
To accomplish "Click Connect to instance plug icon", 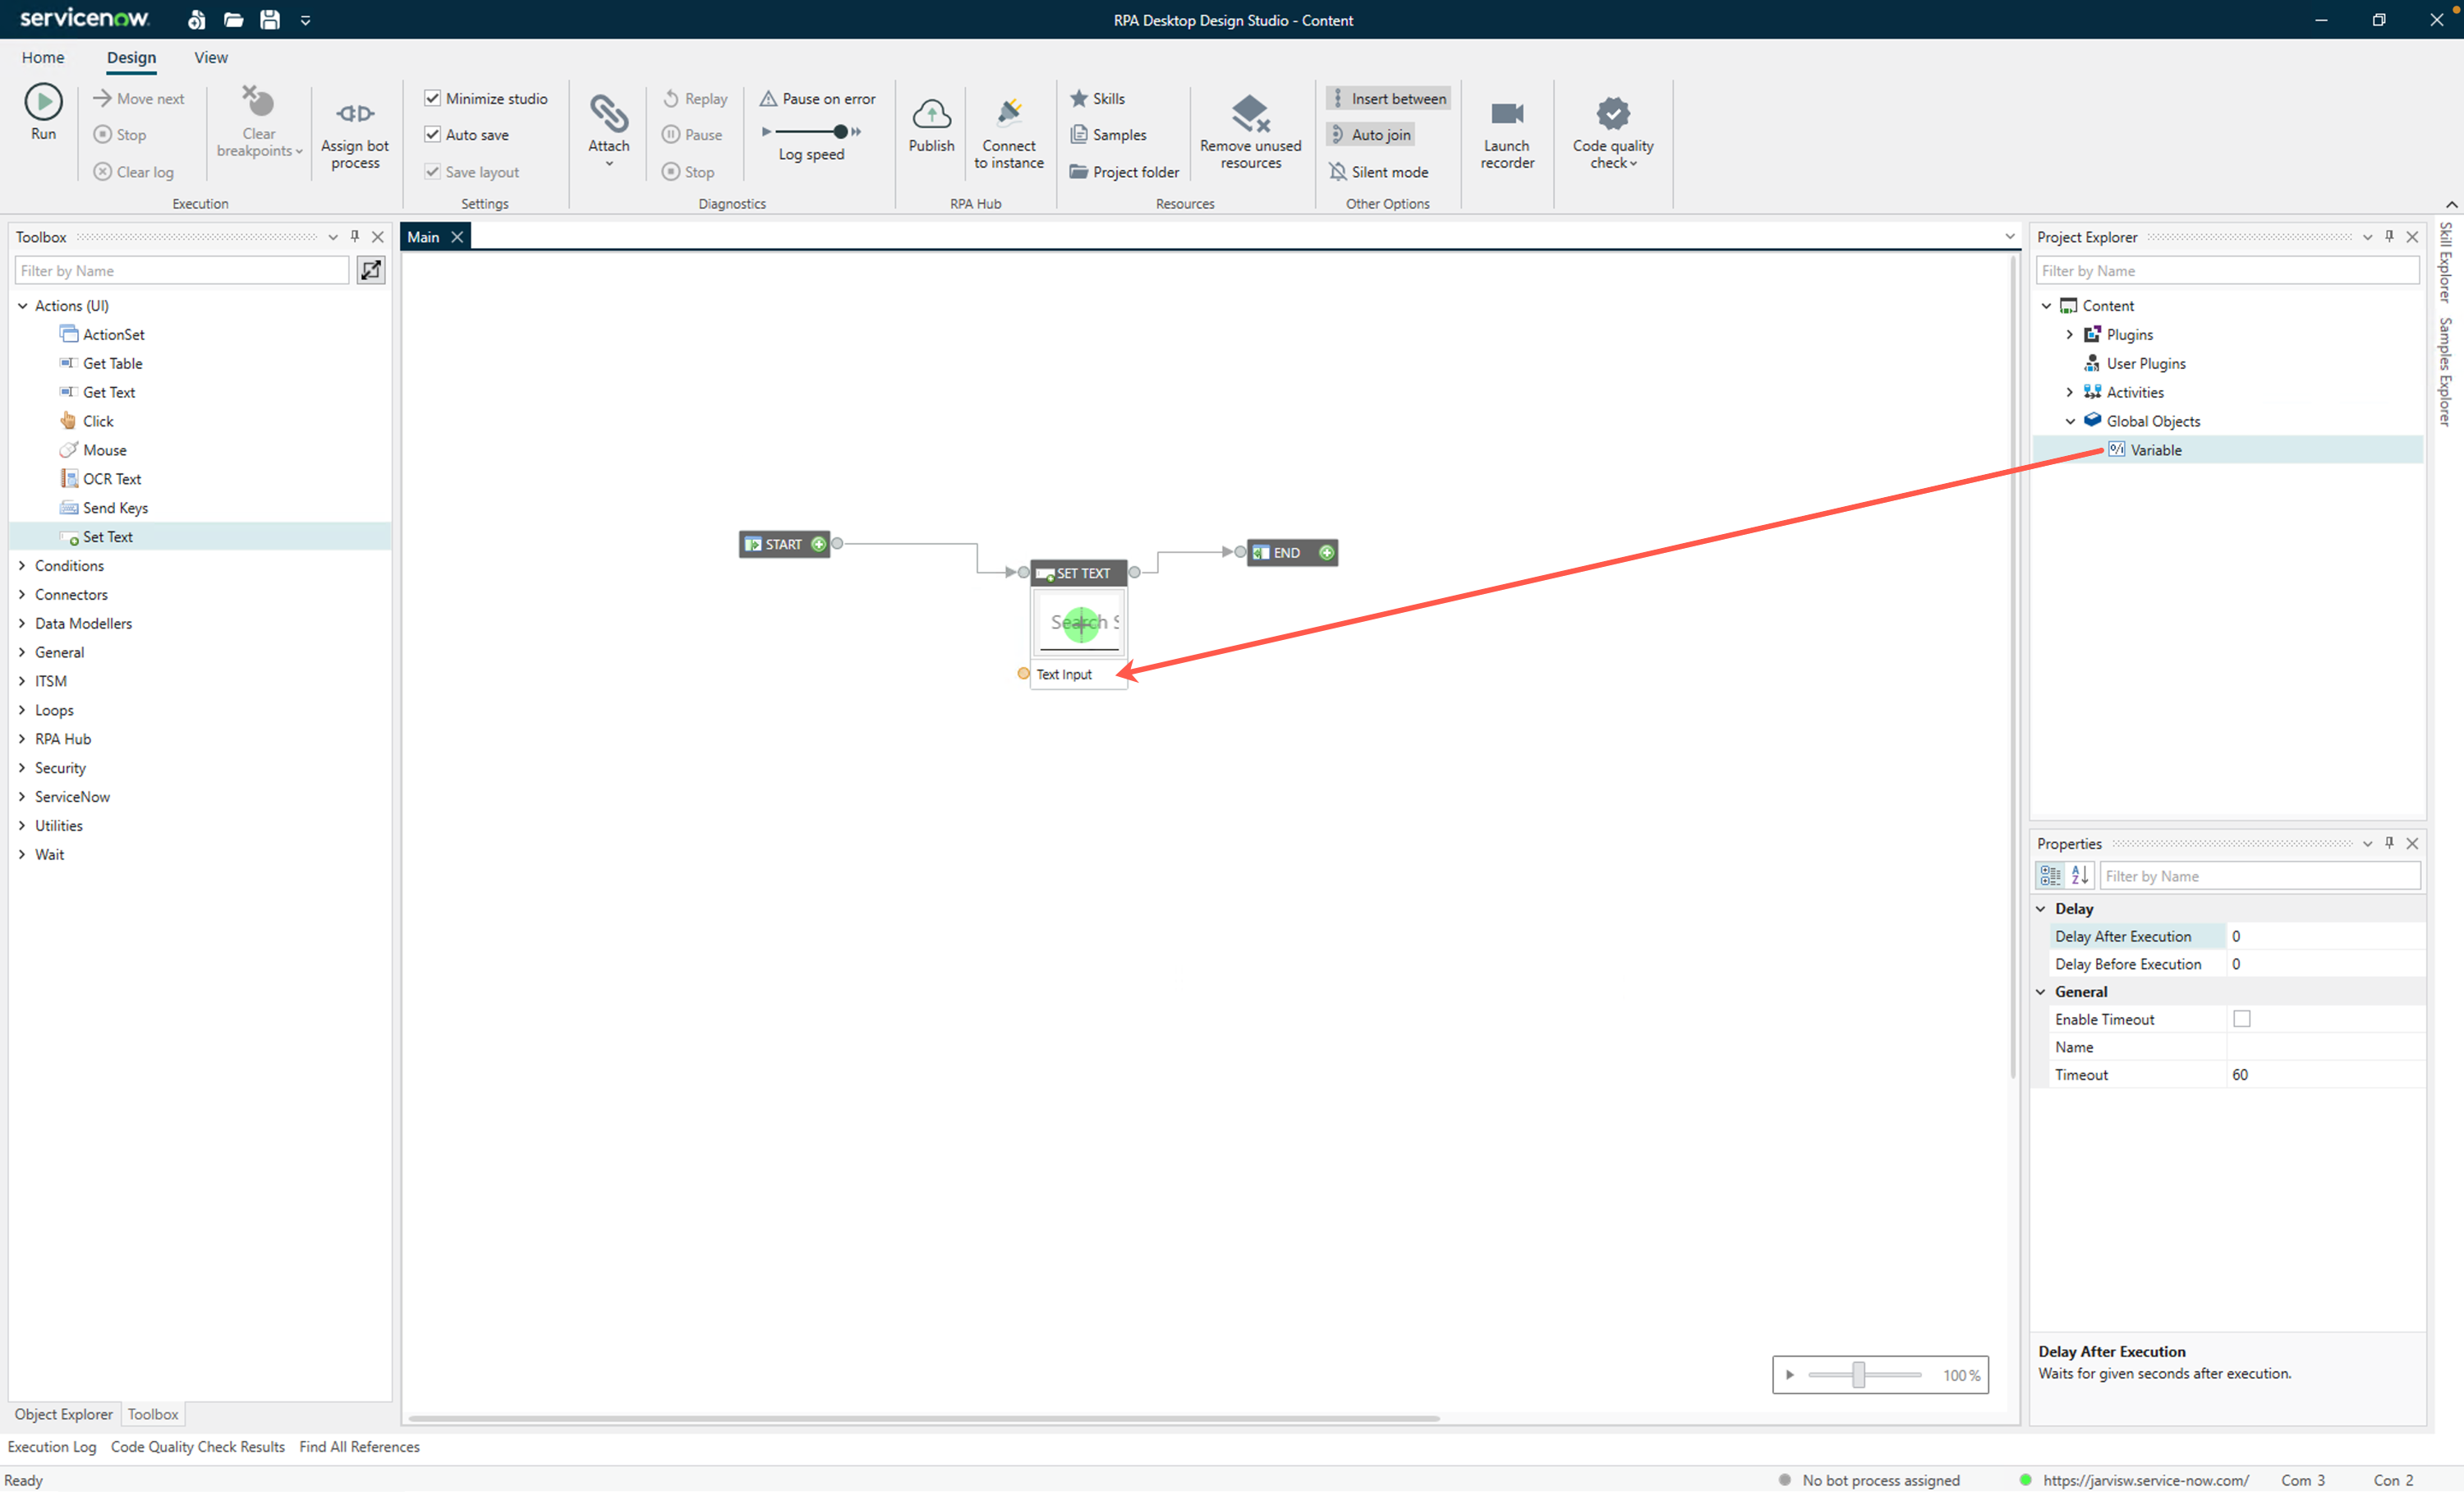I will pos(1009,113).
